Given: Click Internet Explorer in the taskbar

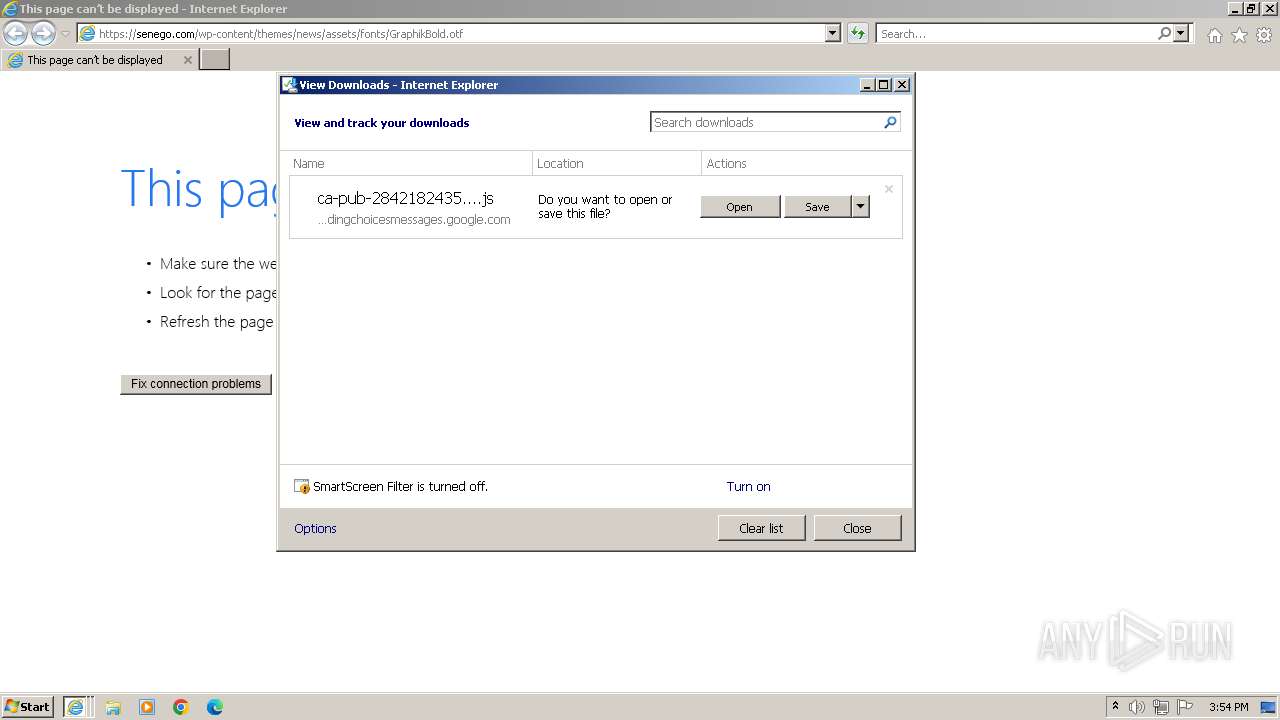Looking at the screenshot, I should (77, 707).
